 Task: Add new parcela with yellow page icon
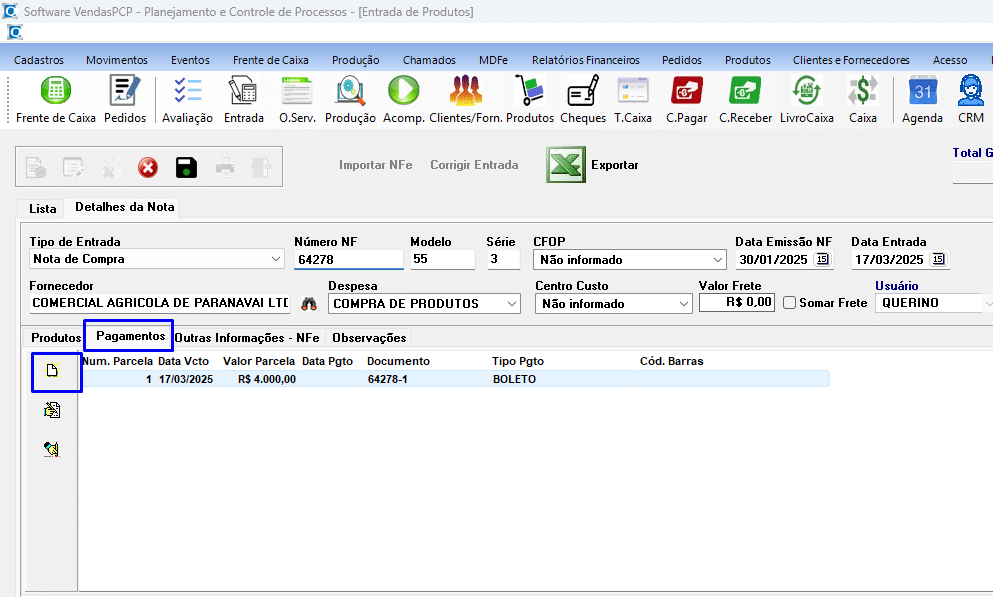click(x=53, y=371)
